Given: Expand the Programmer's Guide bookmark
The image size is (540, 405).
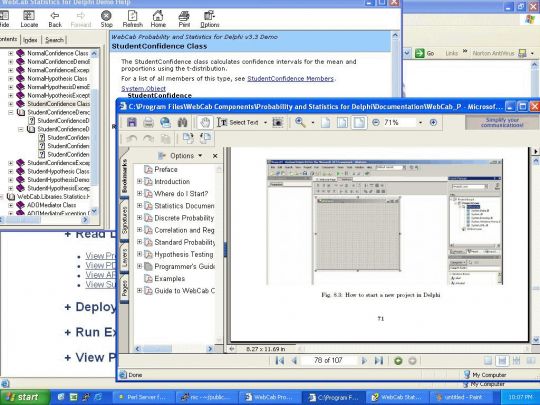Looking at the screenshot, I should [139, 266].
